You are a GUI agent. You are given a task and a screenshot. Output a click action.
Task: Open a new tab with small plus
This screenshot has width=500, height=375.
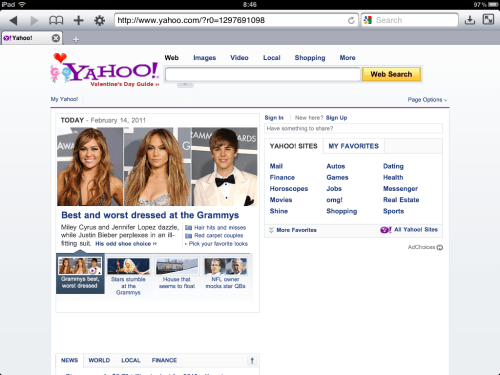click(x=76, y=39)
